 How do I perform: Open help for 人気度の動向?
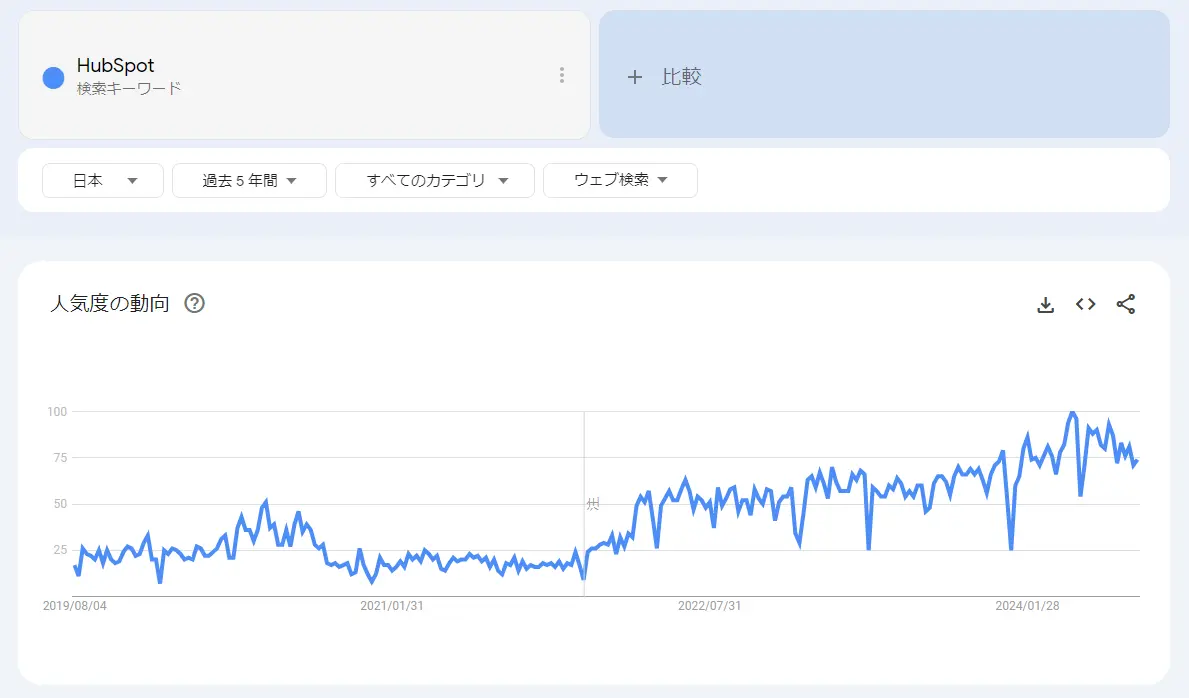[x=194, y=303]
